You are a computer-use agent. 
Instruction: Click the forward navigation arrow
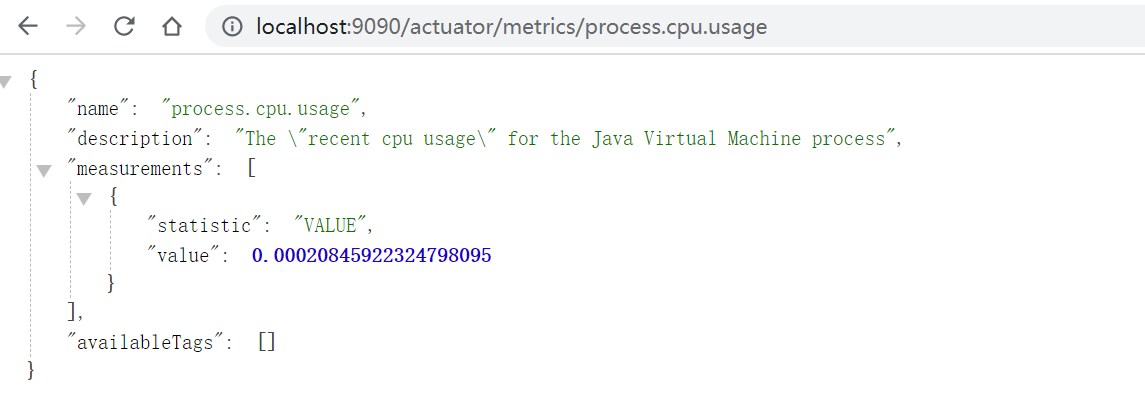point(76,27)
